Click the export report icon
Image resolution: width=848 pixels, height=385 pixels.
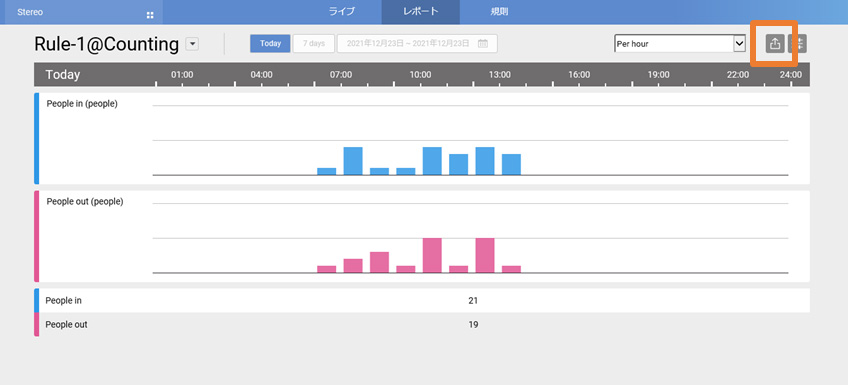pyautogui.click(x=774, y=44)
